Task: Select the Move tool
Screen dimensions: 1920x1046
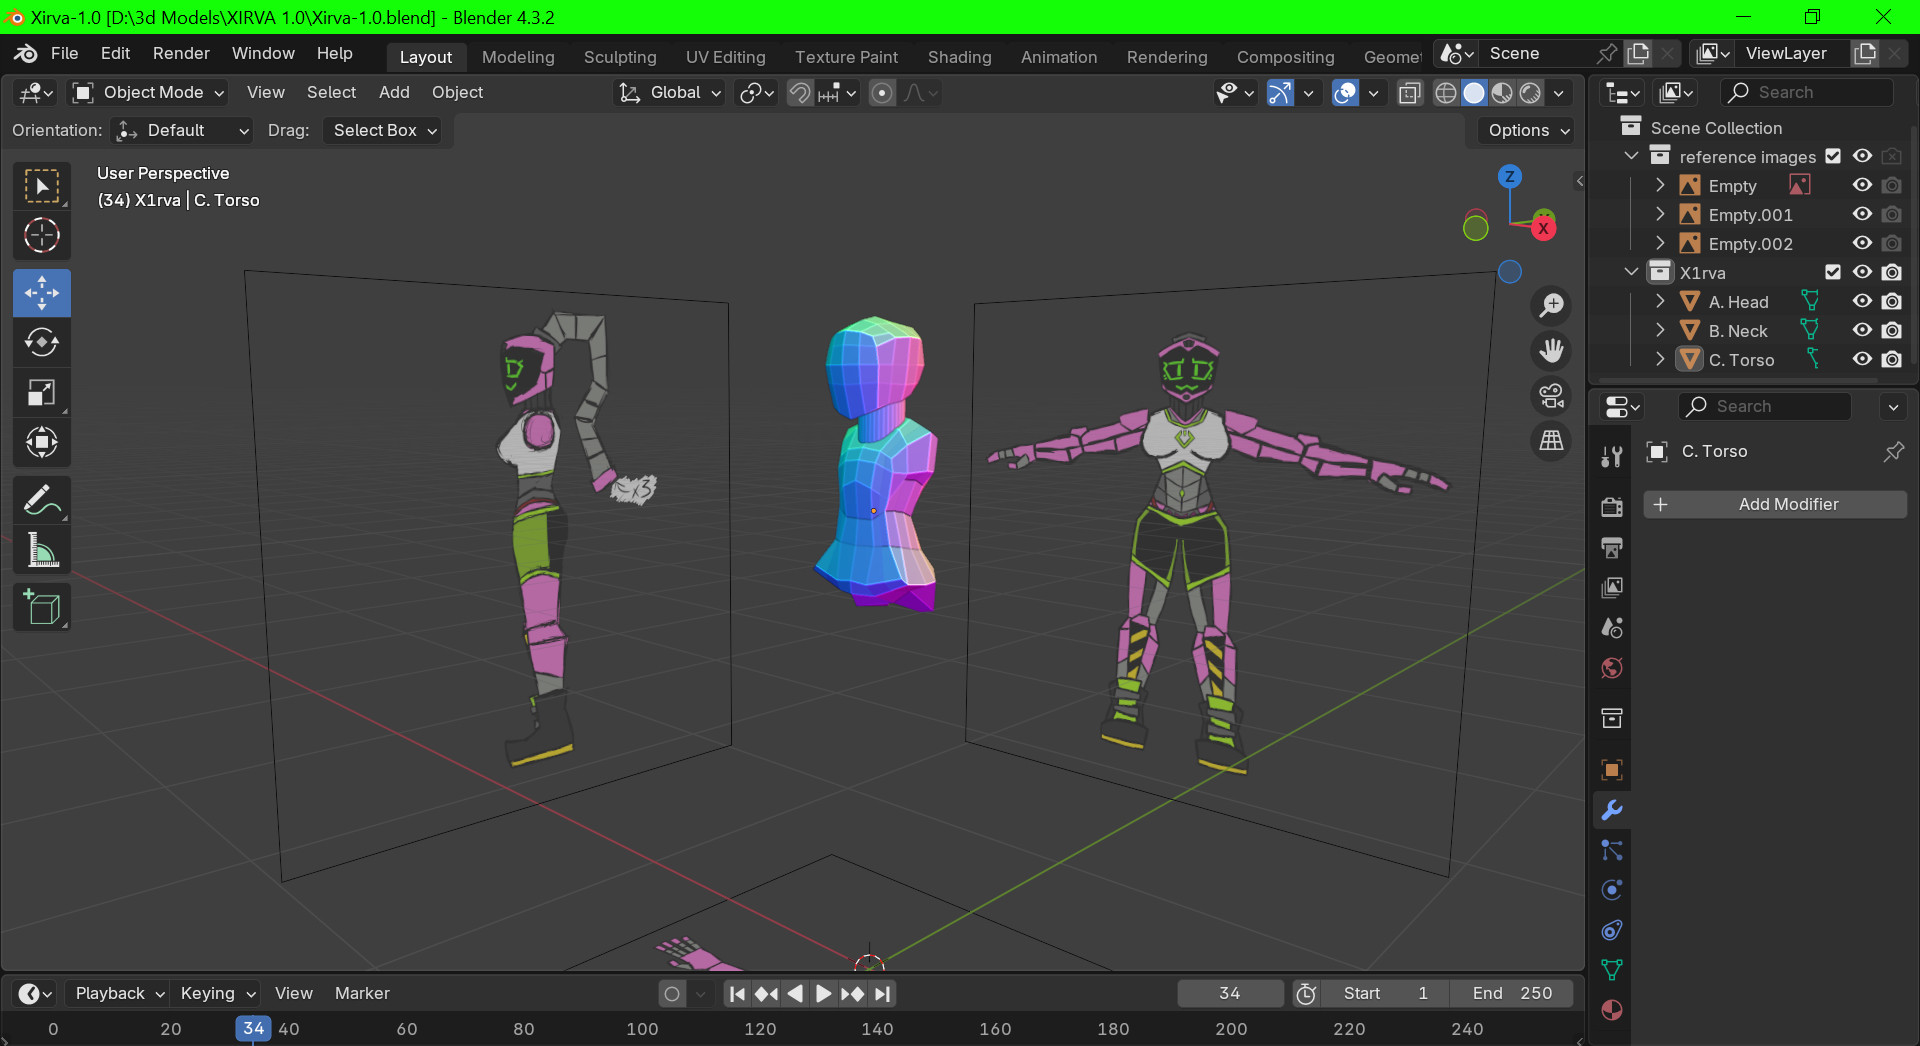Action: point(42,293)
